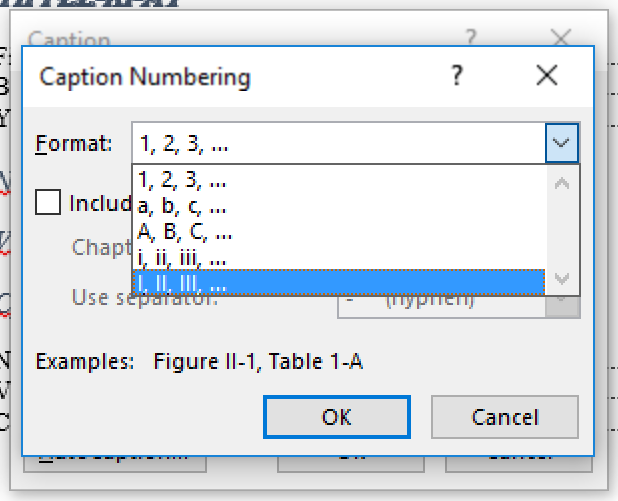This screenshot has height=501, width=618.
Task: Click the help question mark in Caption Numbering
Action: (x=456, y=76)
